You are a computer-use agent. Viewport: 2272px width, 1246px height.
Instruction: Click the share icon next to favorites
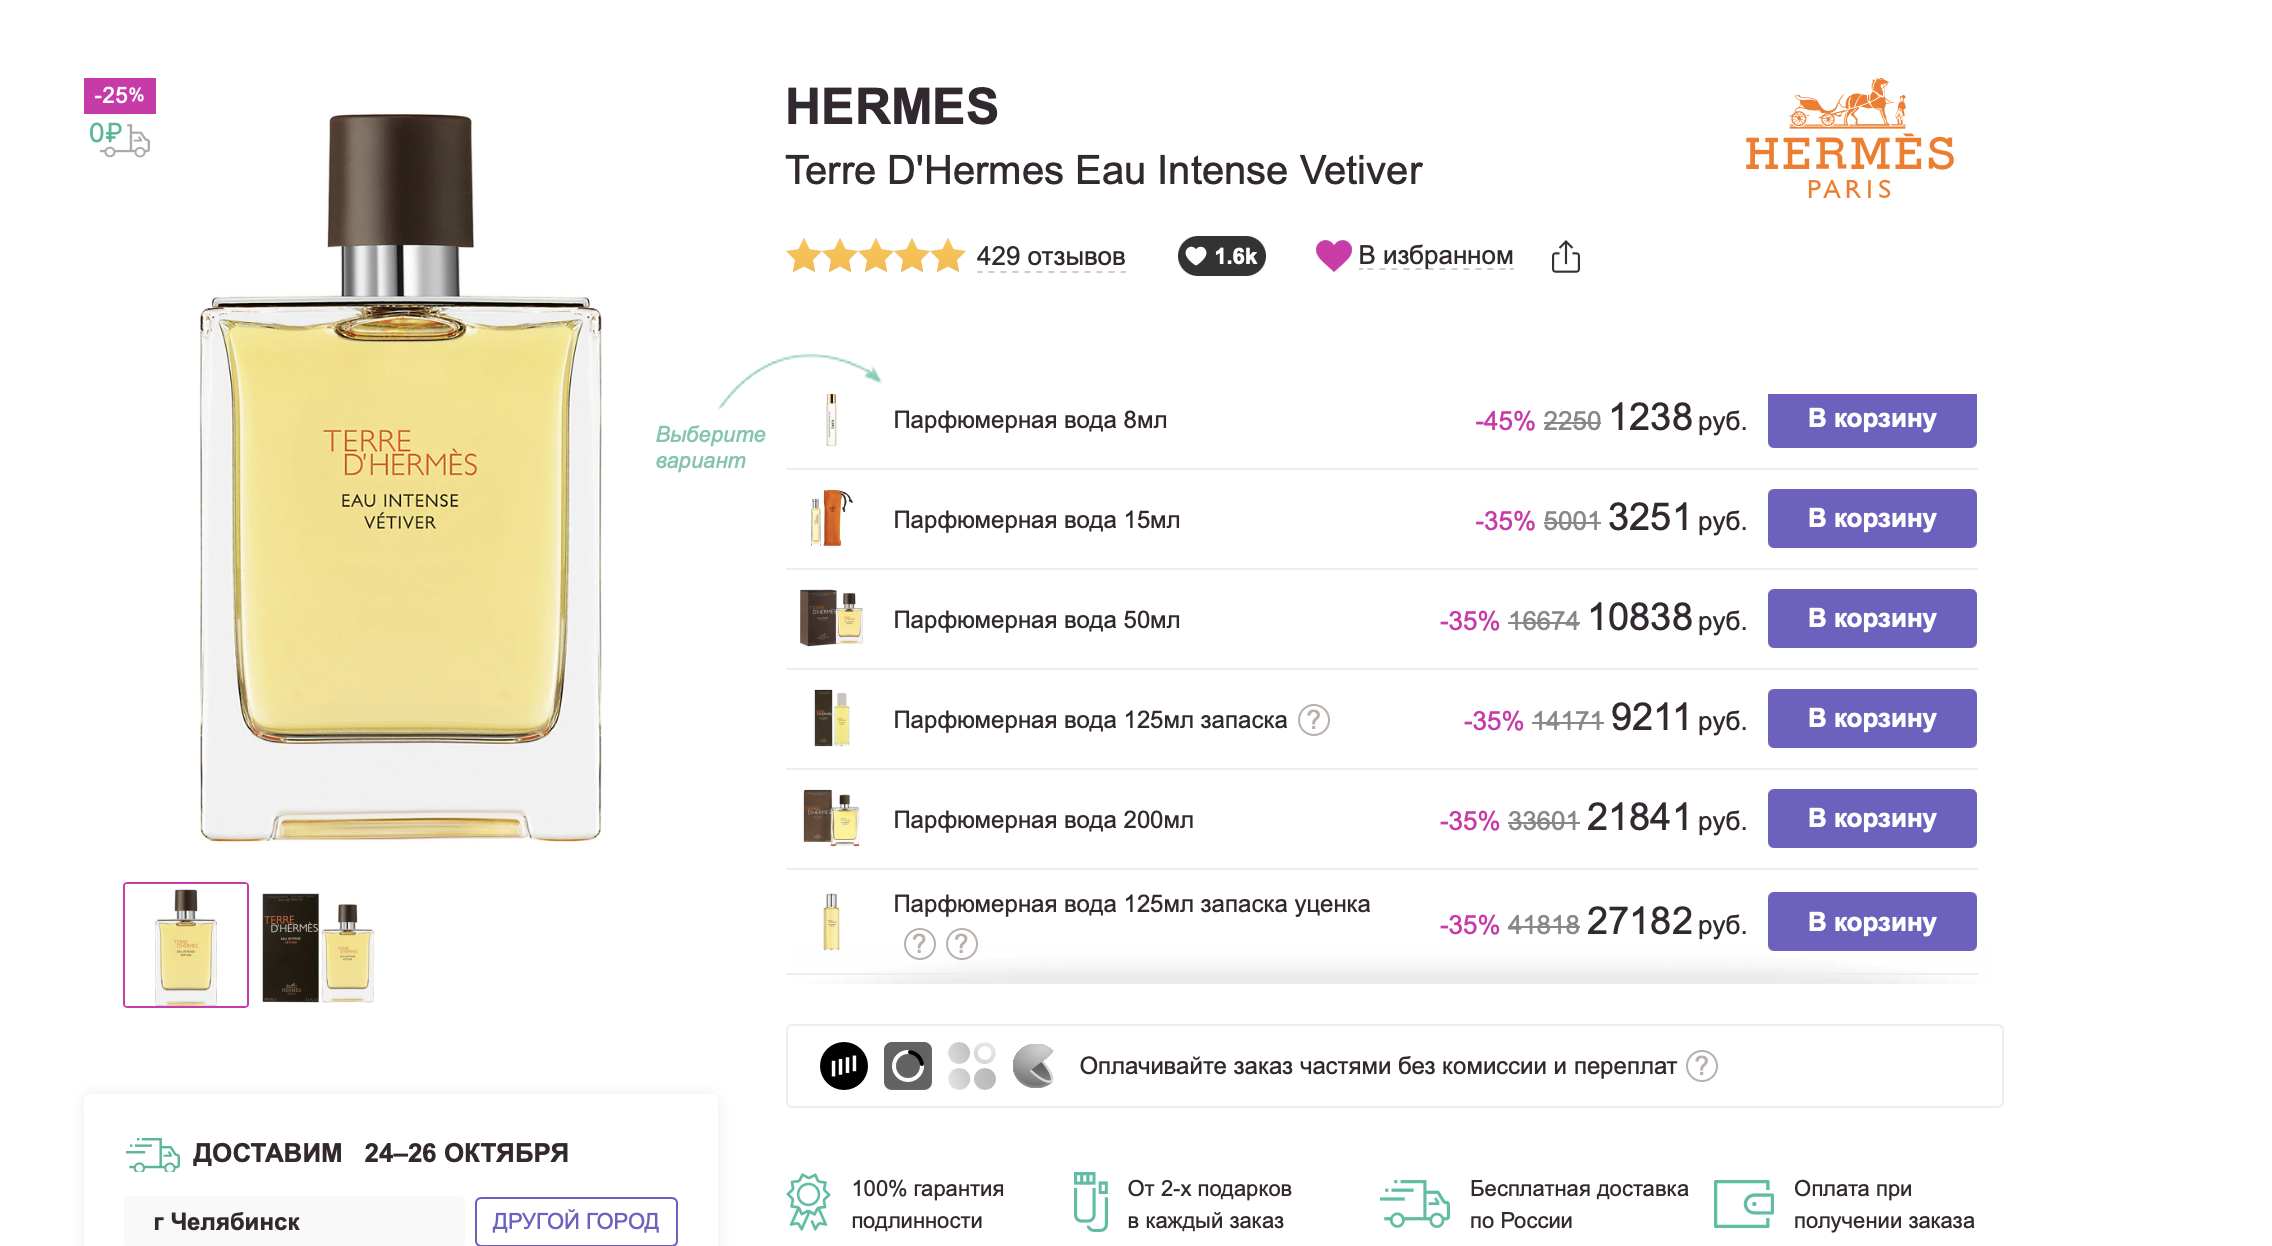(1565, 257)
